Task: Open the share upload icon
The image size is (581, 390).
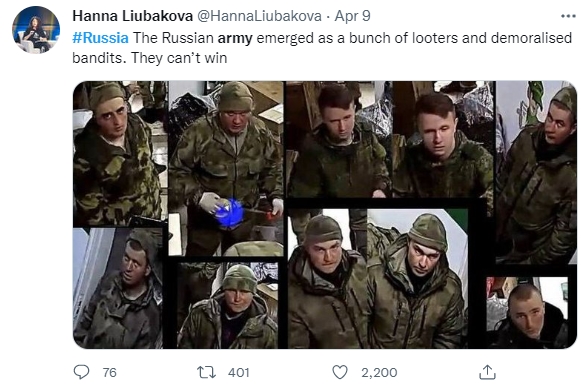Action: (487, 372)
